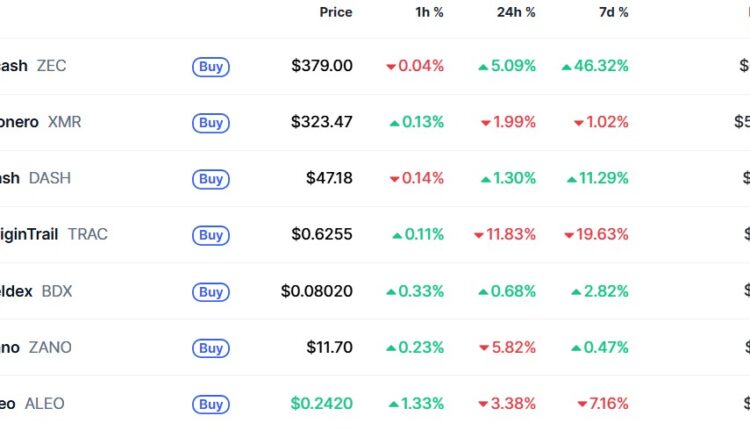
Task: Select the Buy button for BDX
Action: click(210, 292)
